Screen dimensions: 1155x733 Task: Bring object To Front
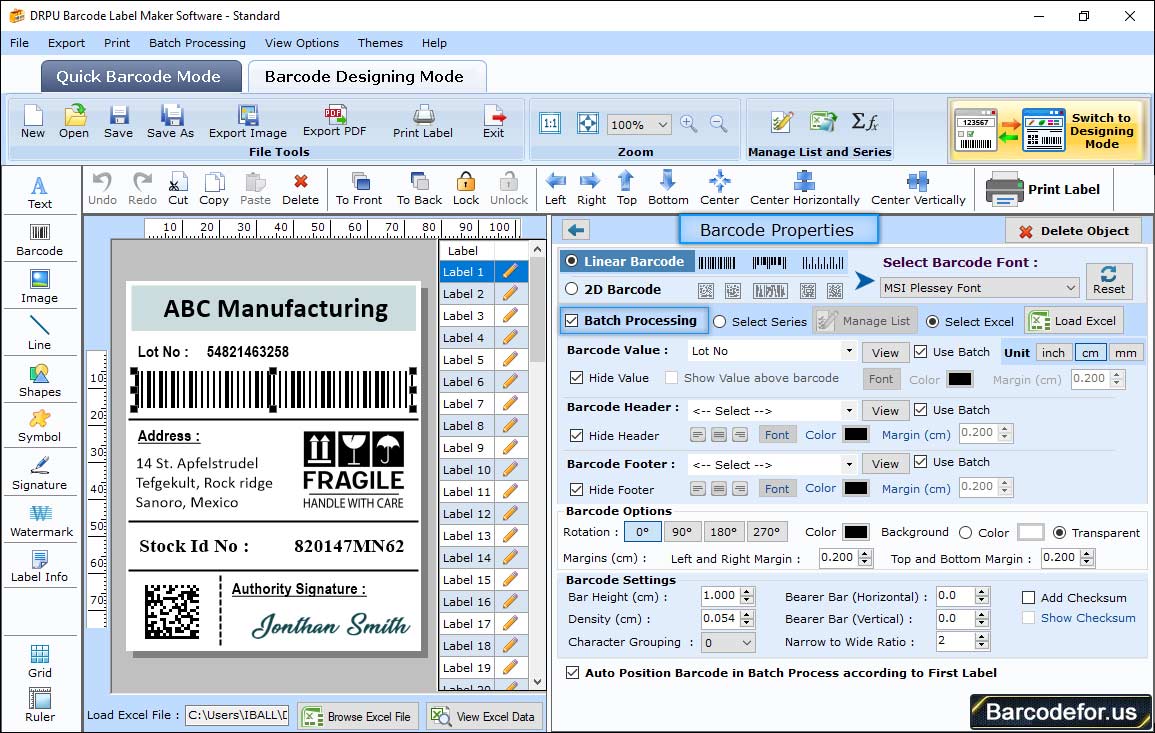coord(359,189)
